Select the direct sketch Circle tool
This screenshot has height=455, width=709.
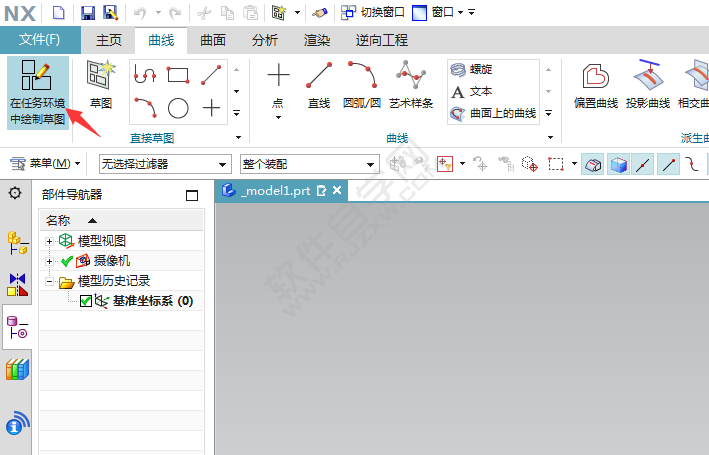(x=178, y=109)
